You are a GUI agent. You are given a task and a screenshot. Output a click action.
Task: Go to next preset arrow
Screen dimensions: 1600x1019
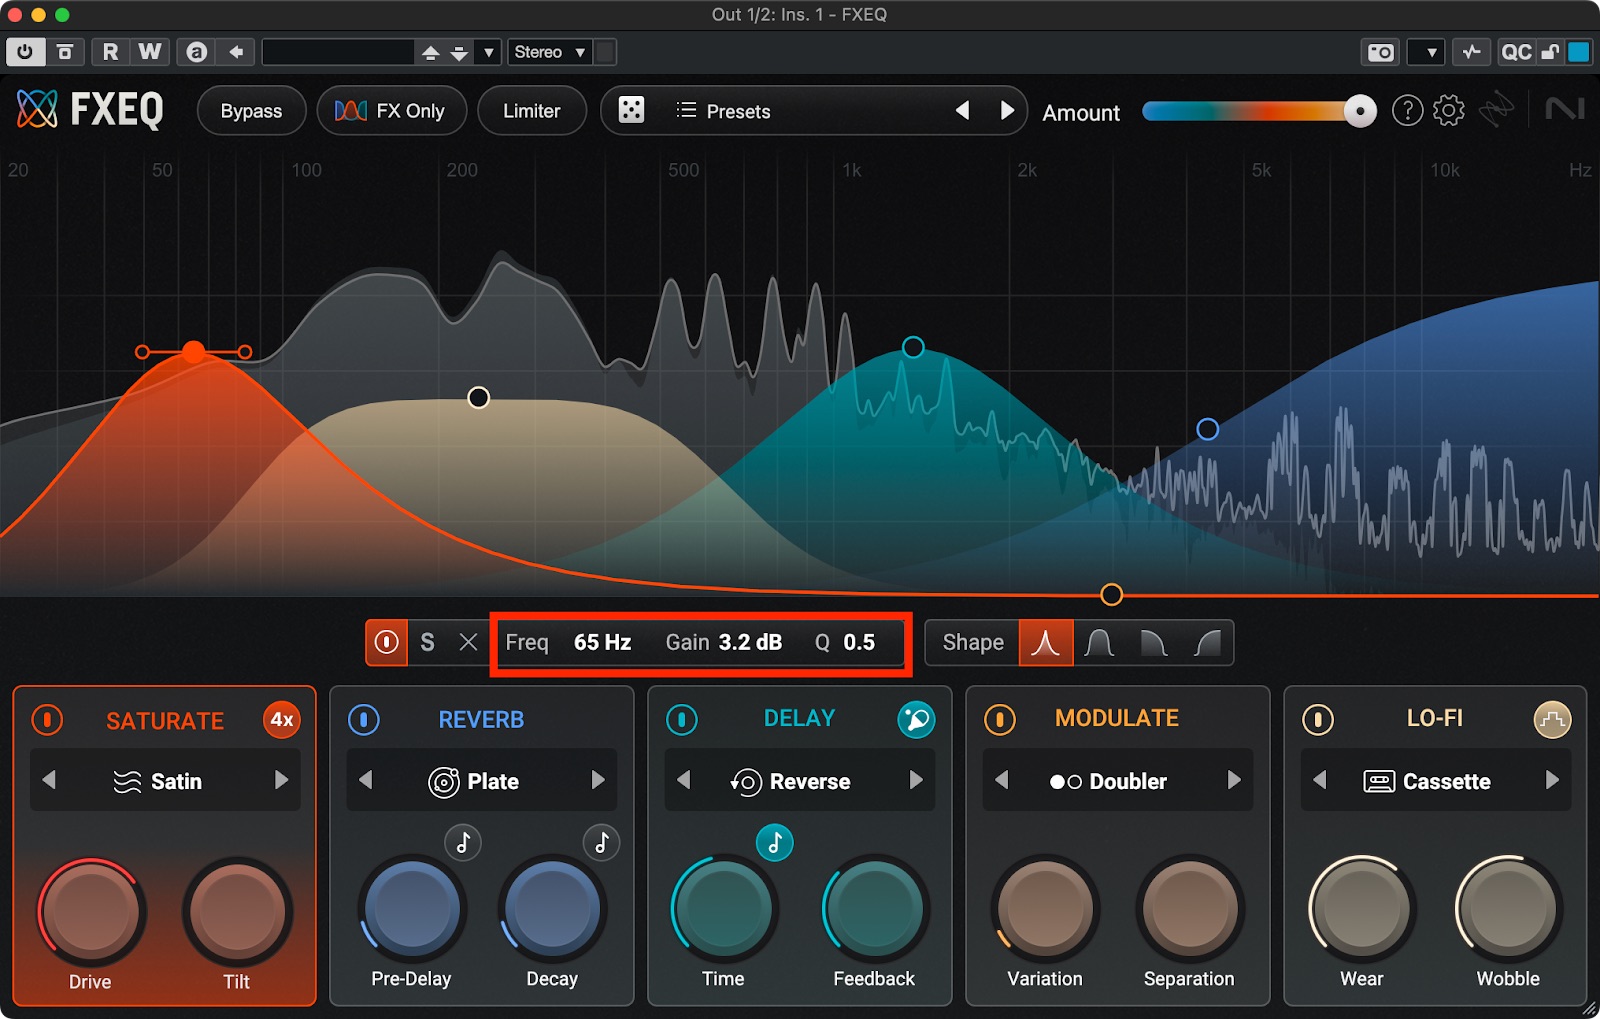1007,110
